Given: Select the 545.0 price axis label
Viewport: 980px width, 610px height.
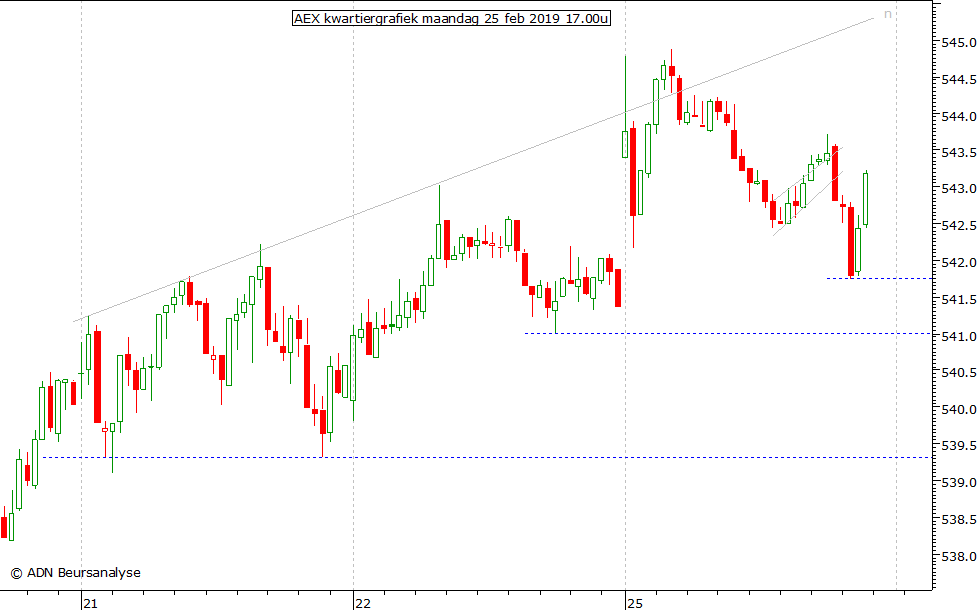Looking at the screenshot, I should tap(959, 43).
